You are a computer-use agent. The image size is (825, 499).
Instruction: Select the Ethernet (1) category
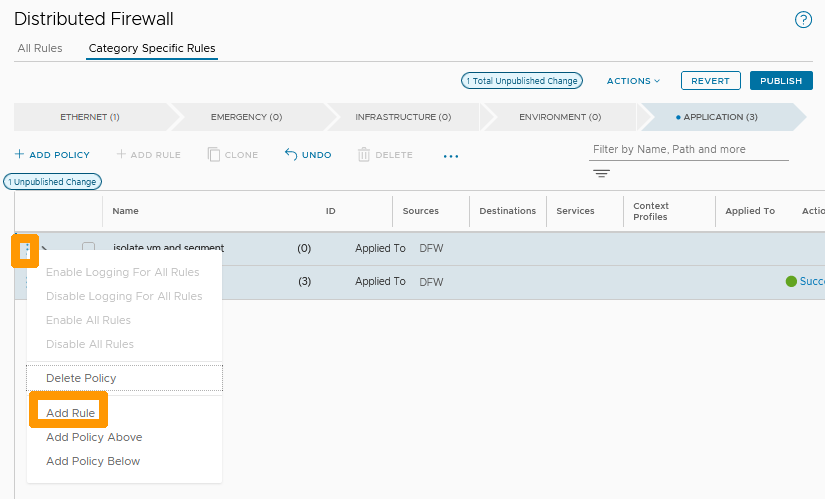[90, 117]
